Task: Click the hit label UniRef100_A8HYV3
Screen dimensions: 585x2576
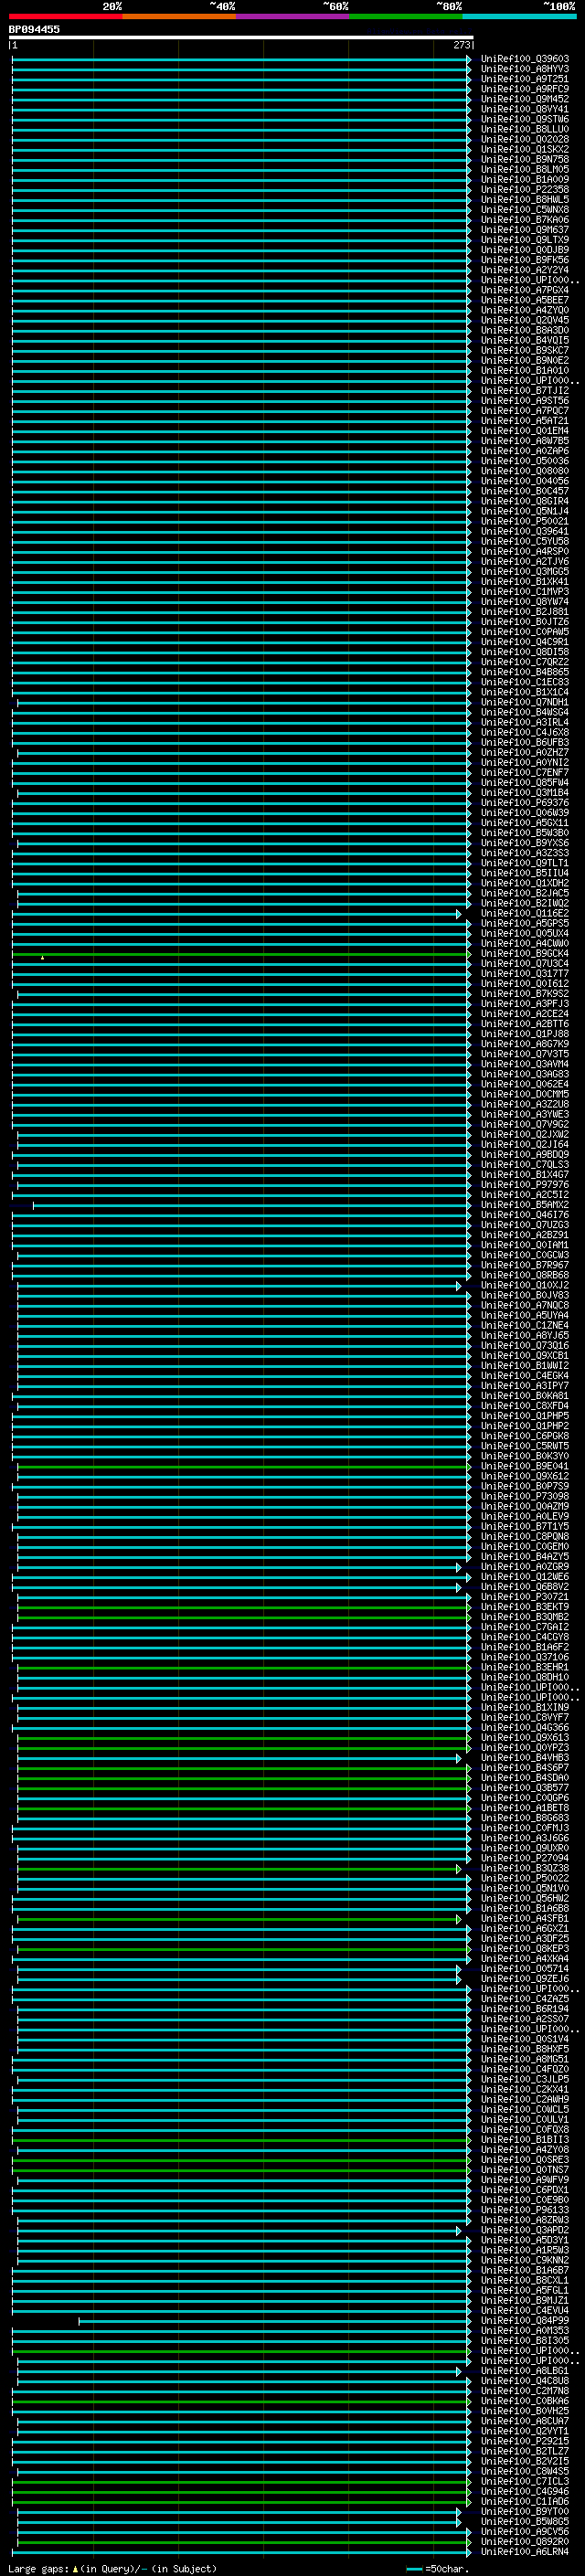Action: click(525, 69)
